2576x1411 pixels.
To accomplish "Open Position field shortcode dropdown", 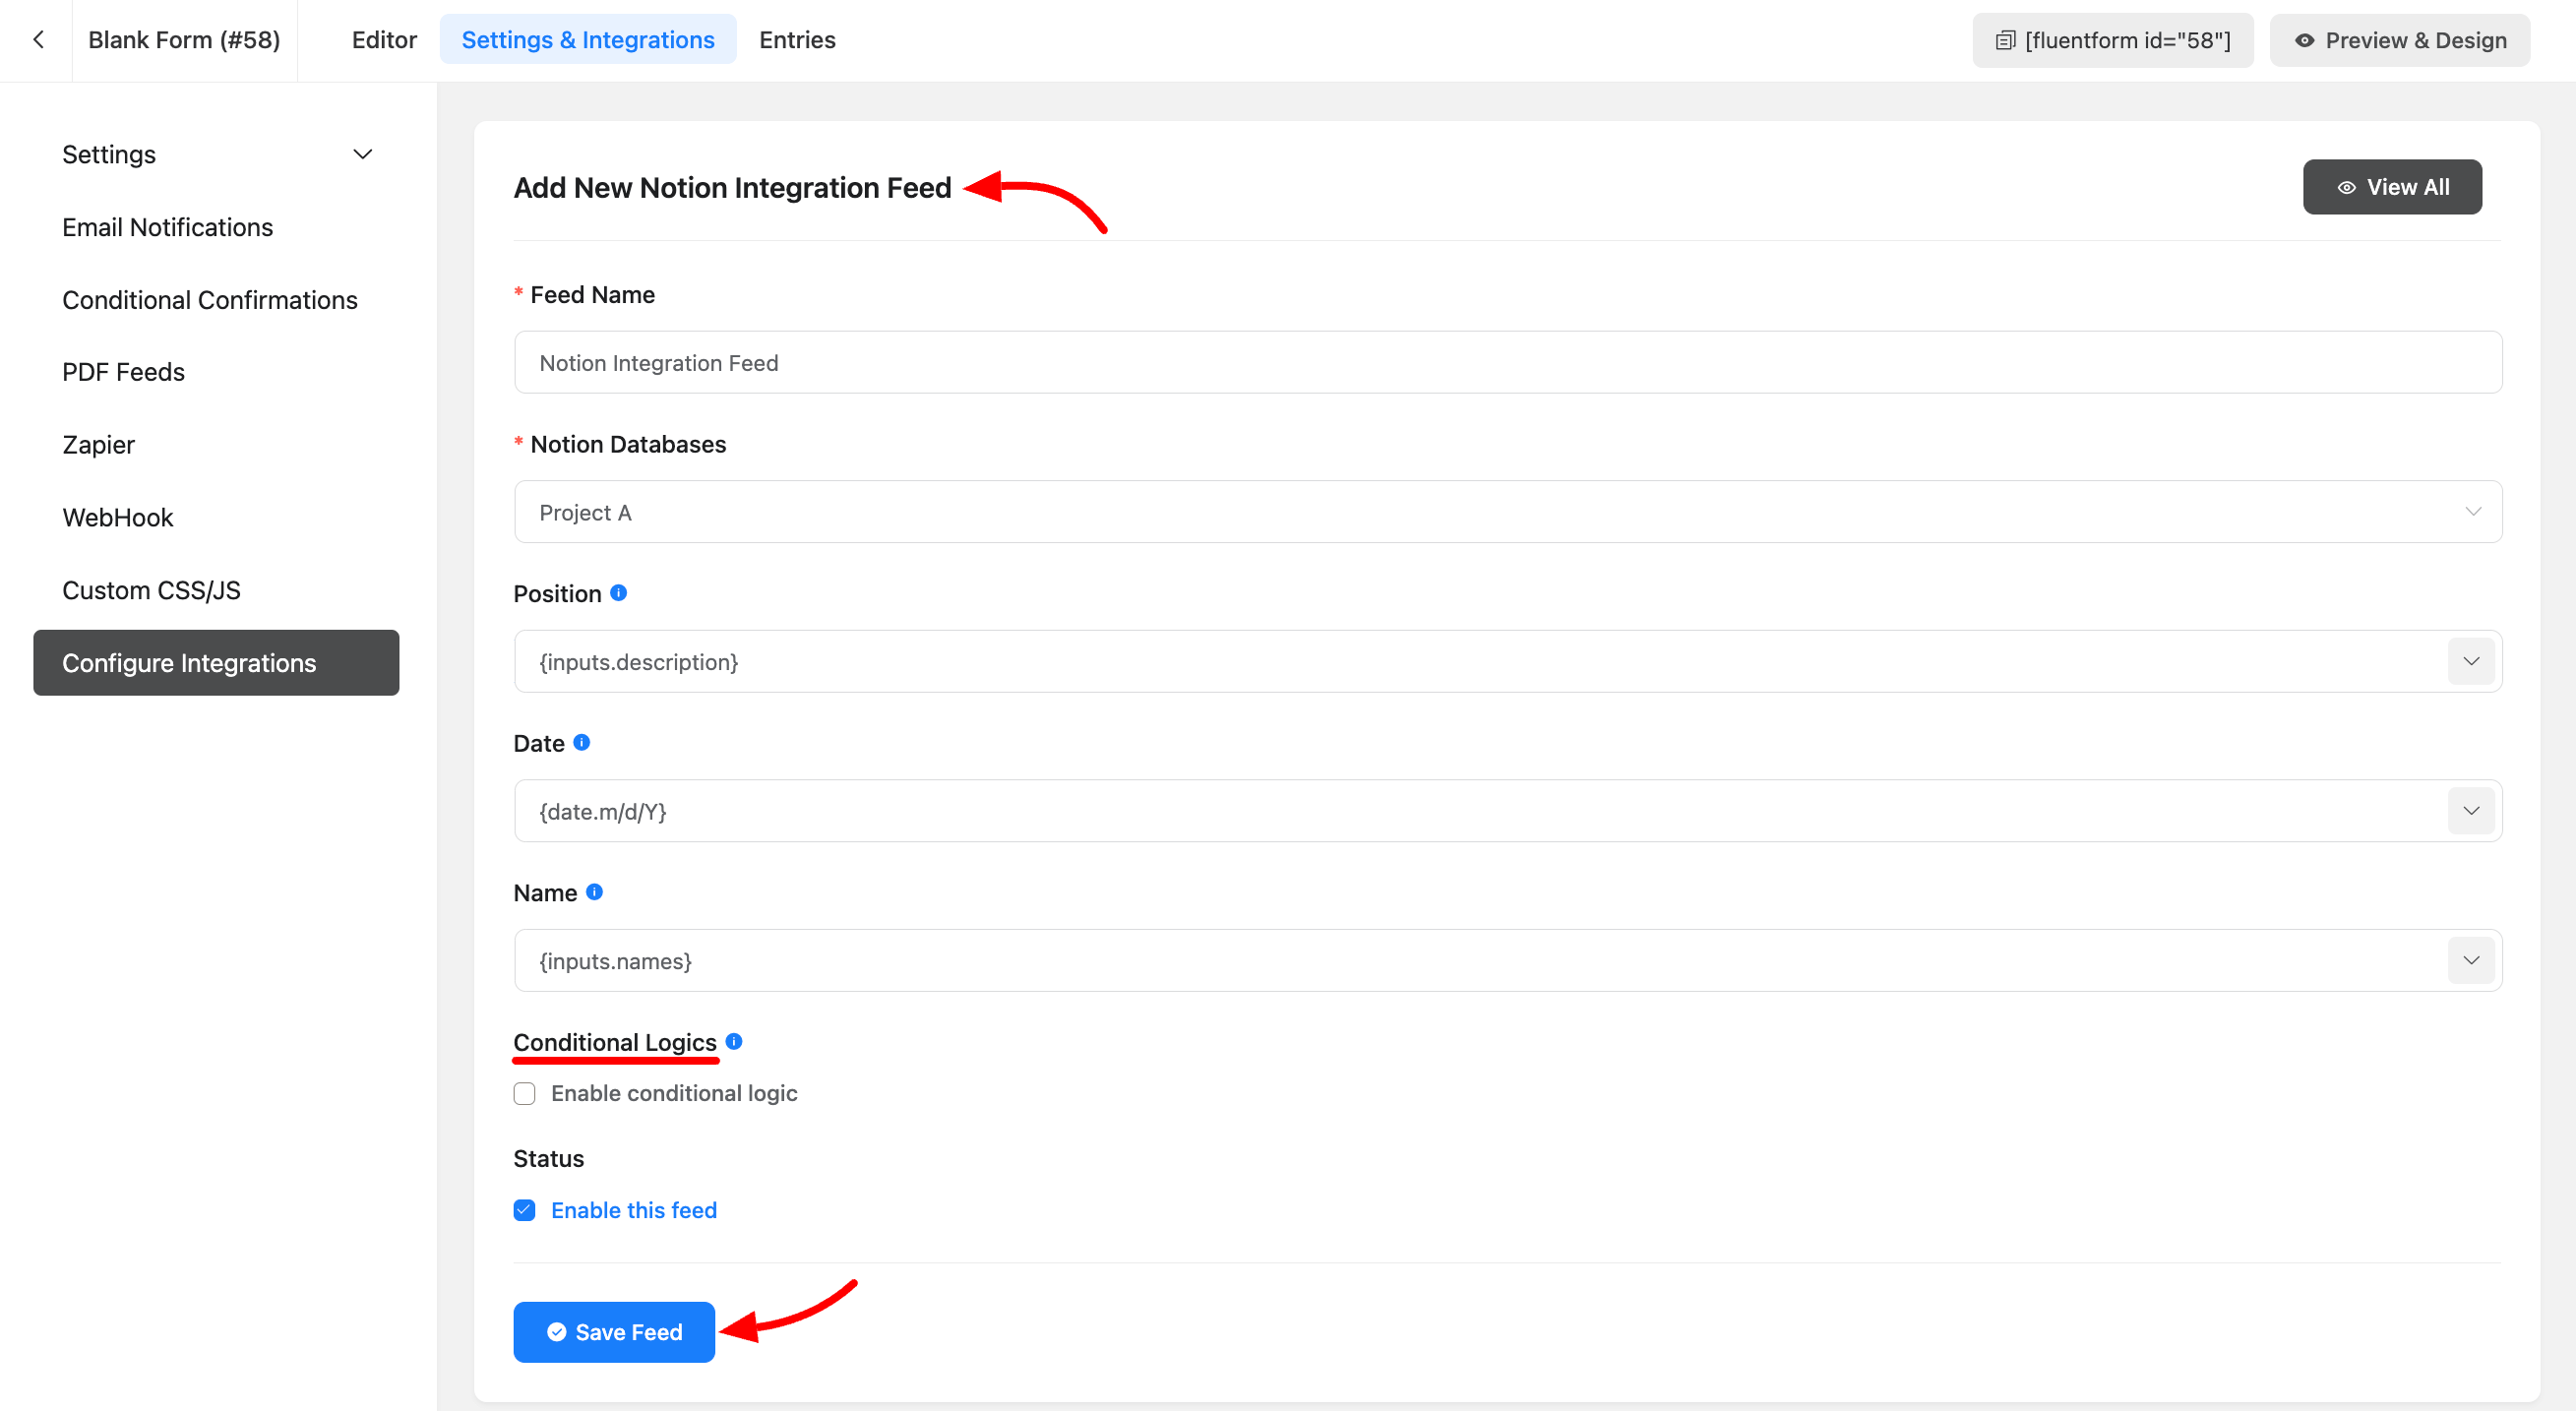I will pos(2470,661).
